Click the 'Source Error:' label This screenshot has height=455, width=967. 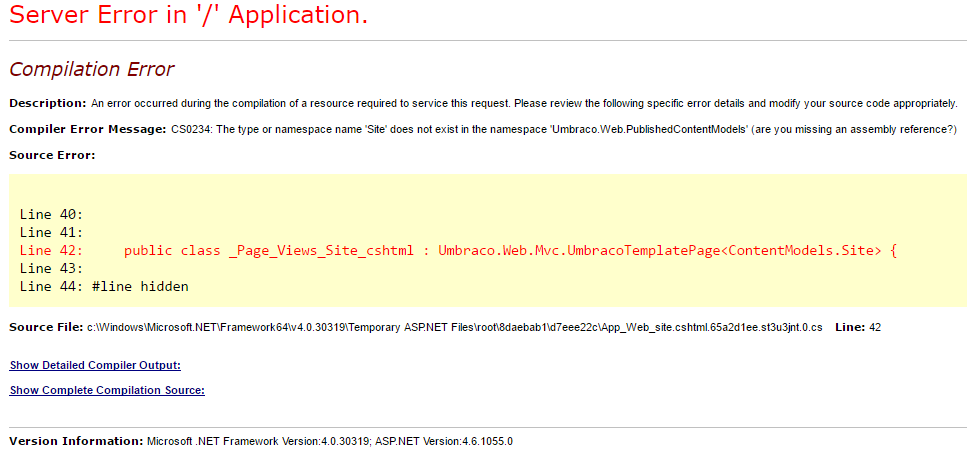click(x=52, y=155)
